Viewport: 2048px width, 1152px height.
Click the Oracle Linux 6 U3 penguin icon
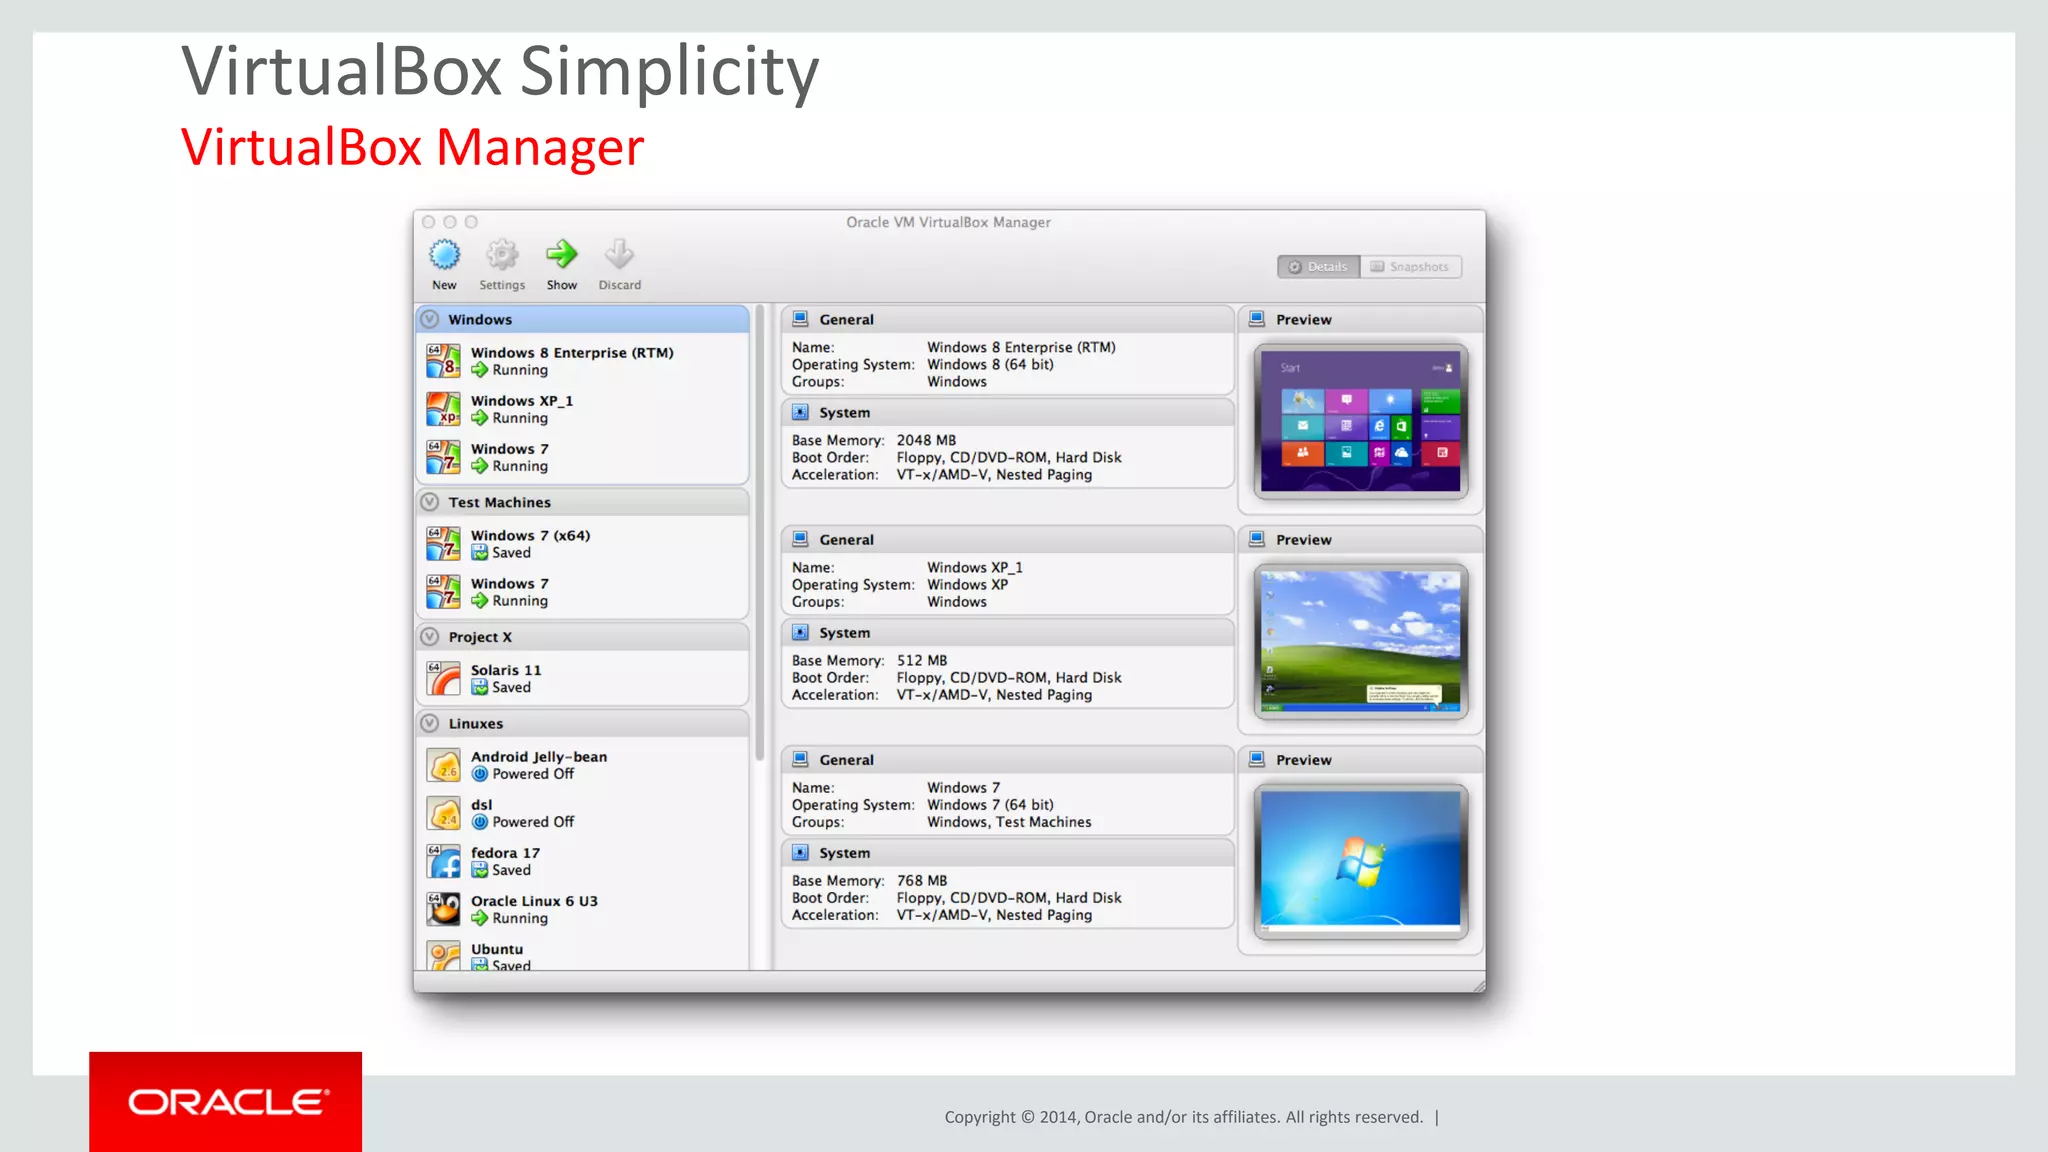coord(443,909)
